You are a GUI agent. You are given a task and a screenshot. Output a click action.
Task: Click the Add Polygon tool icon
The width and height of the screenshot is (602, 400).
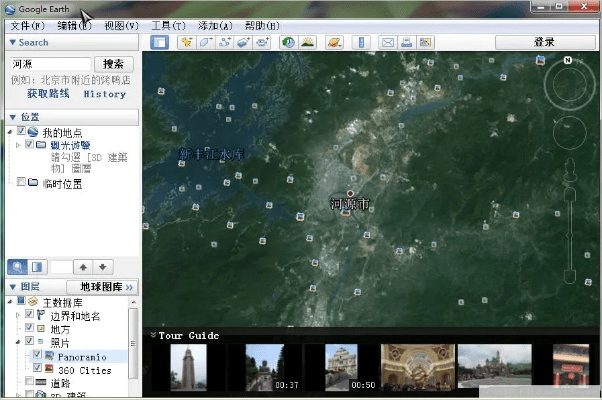pos(205,43)
